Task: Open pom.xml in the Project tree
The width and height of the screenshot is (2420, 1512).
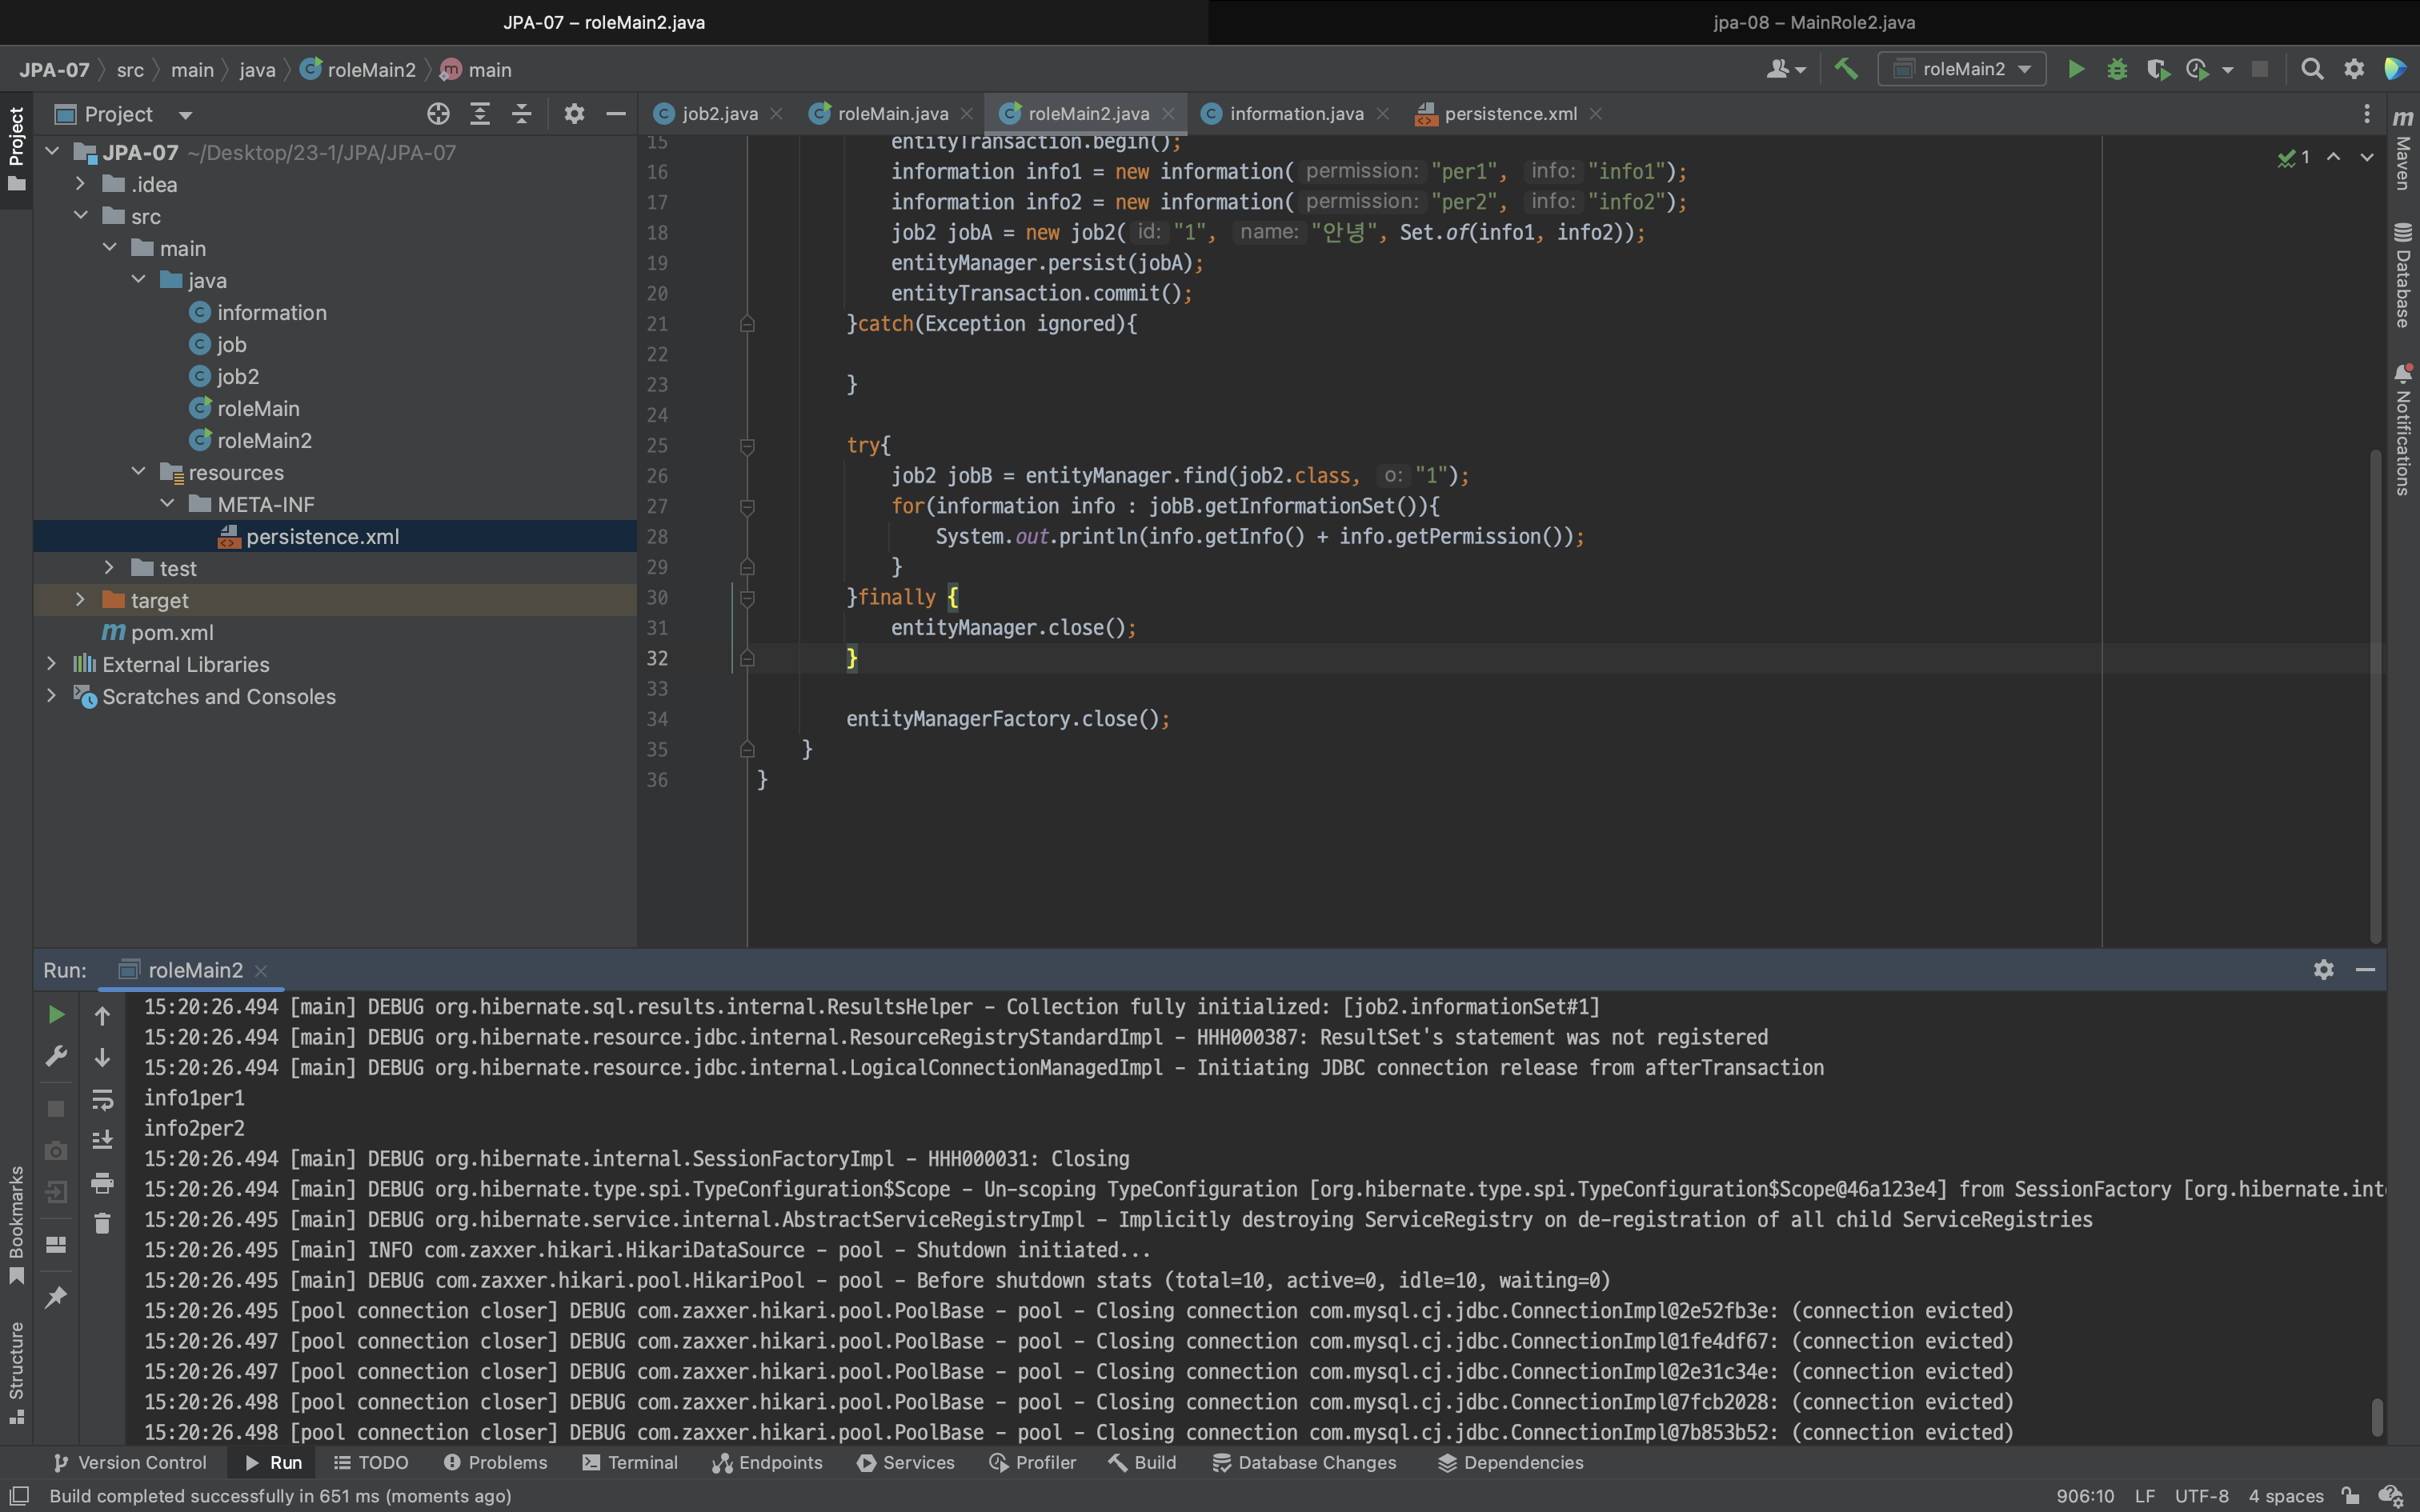Action: (172, 632)
